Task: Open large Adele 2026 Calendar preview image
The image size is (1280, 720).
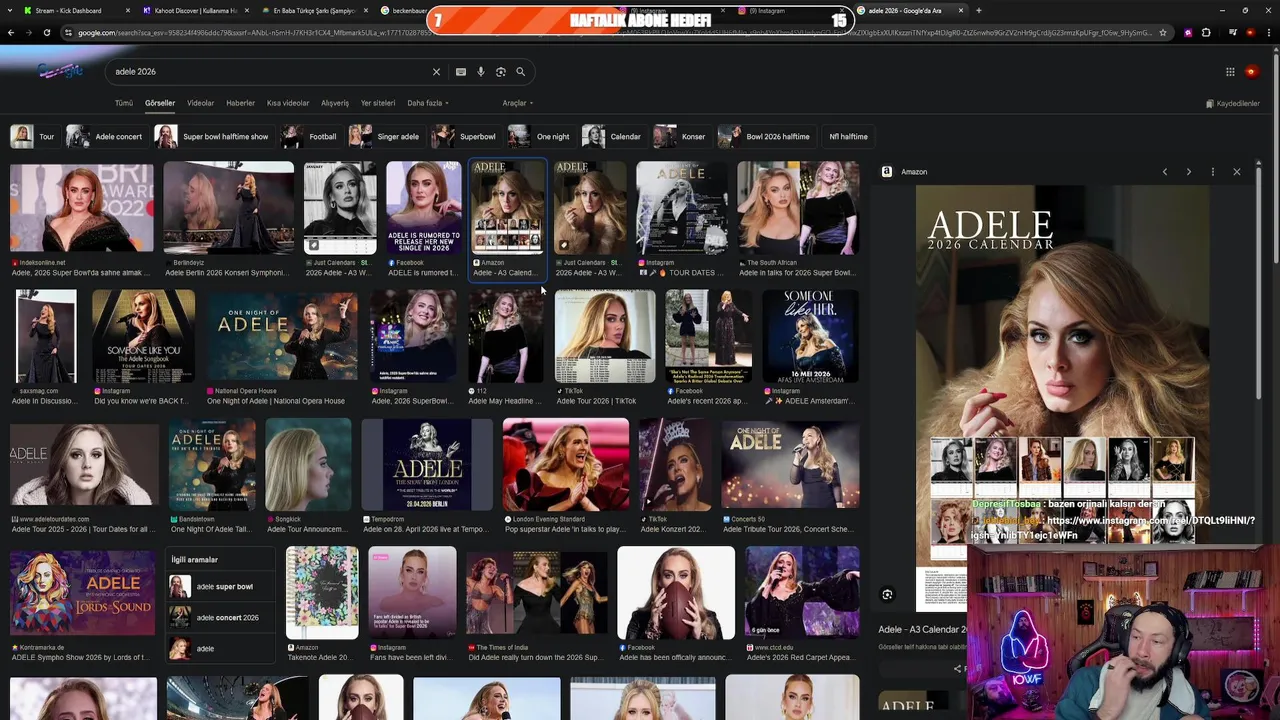Action: tap(1062, 397)
